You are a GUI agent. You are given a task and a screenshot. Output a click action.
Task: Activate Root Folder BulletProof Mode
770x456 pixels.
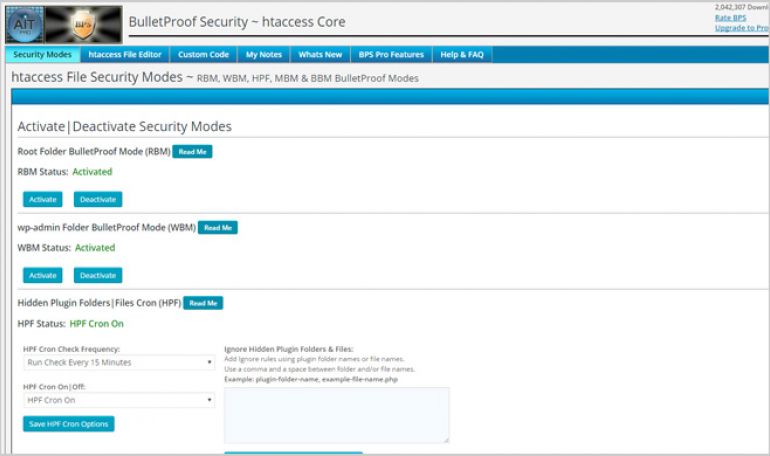pyautogui.click(x=43, y=199)
